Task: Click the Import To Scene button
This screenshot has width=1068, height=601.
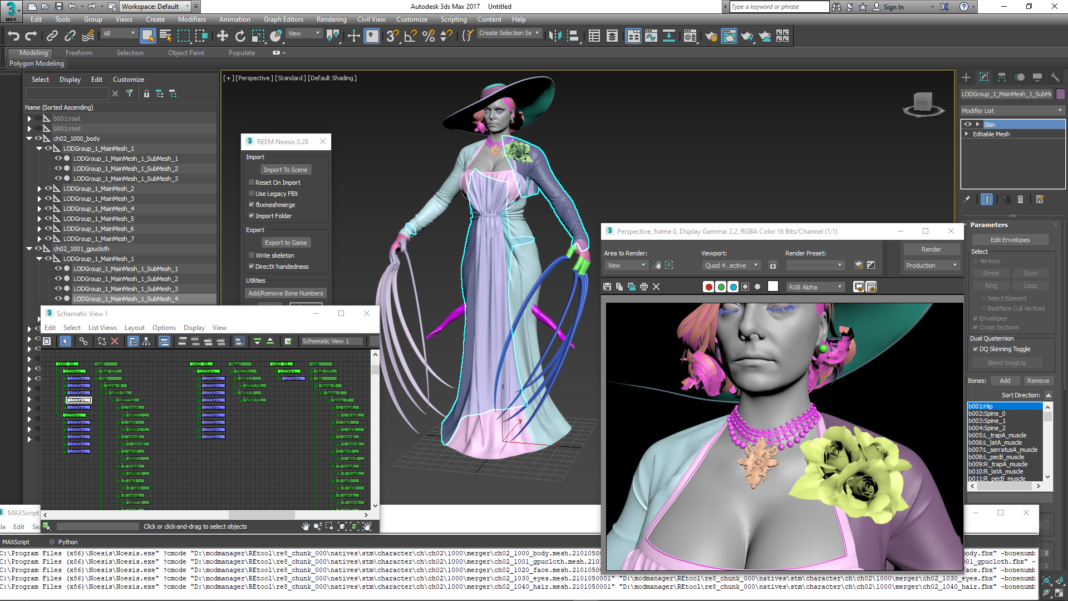Action: [285, 170]
